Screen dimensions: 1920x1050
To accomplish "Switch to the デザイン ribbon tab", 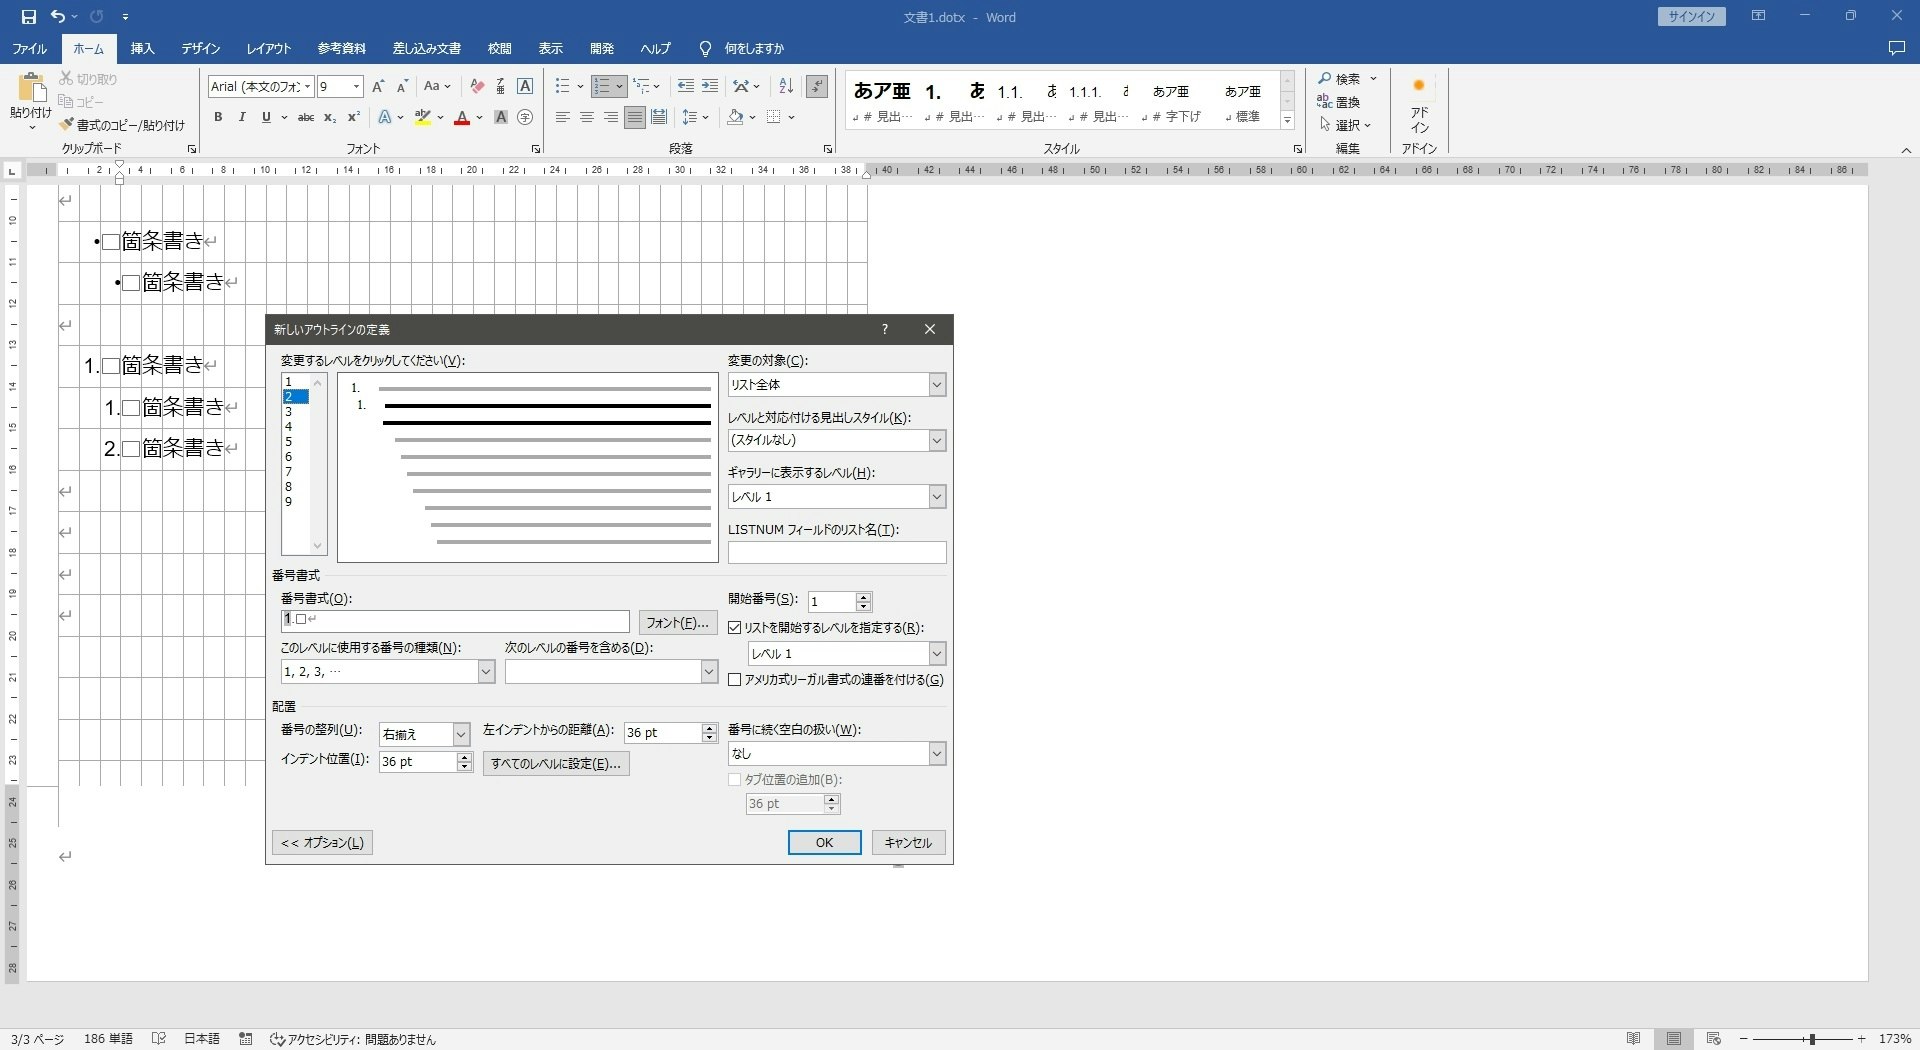I will click(201, 48).
